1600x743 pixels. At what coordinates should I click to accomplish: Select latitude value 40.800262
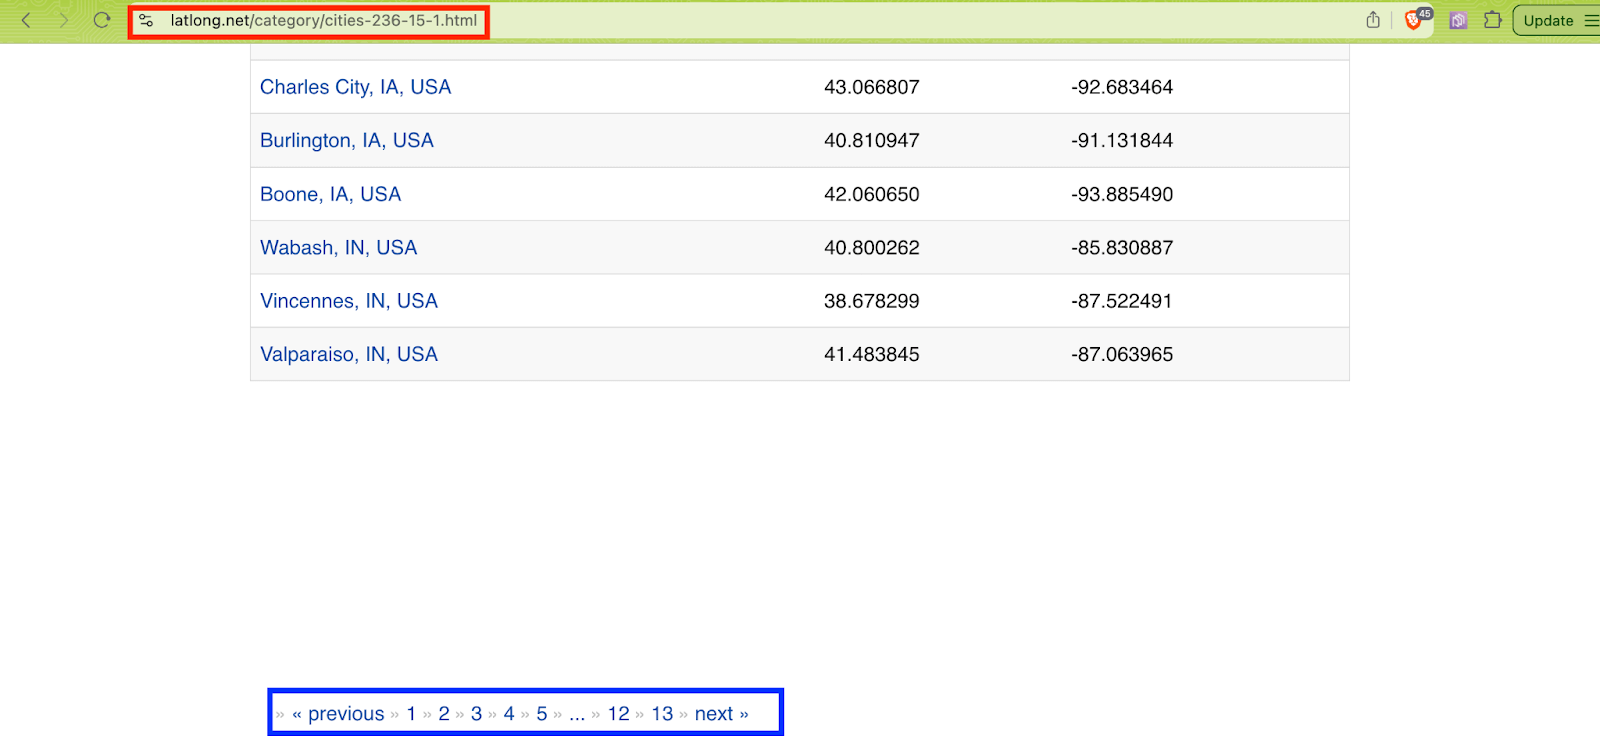click(x=872, y=247)
